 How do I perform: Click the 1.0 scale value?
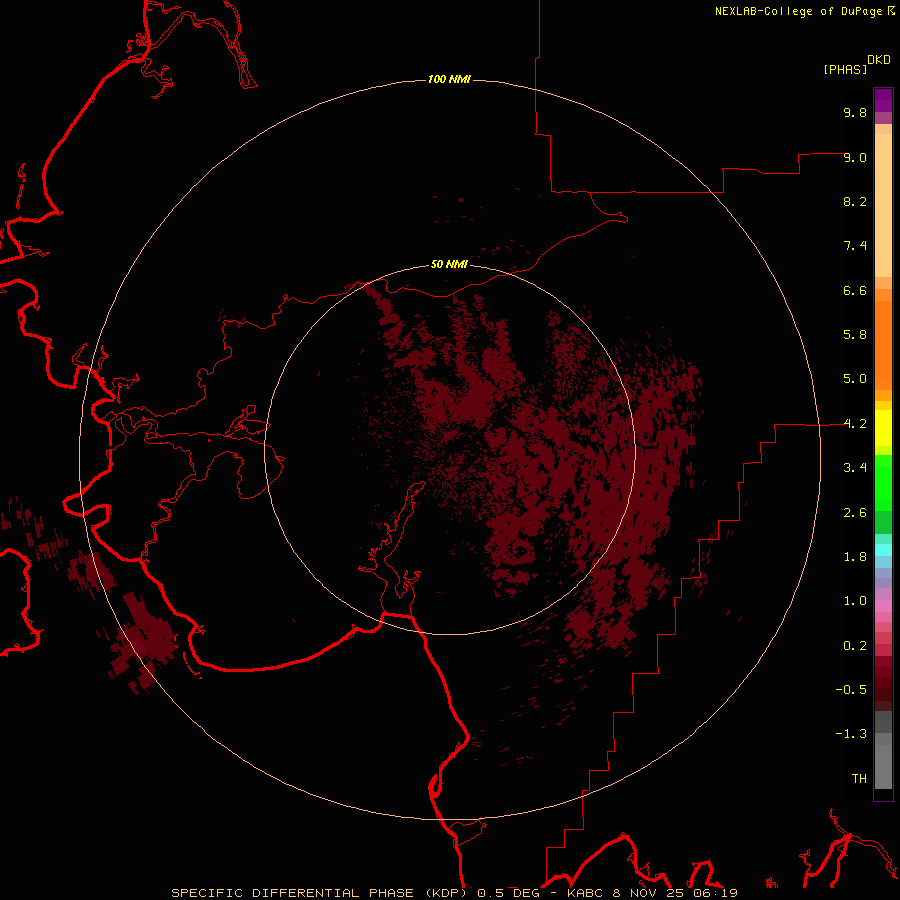(x=855, y=601)
